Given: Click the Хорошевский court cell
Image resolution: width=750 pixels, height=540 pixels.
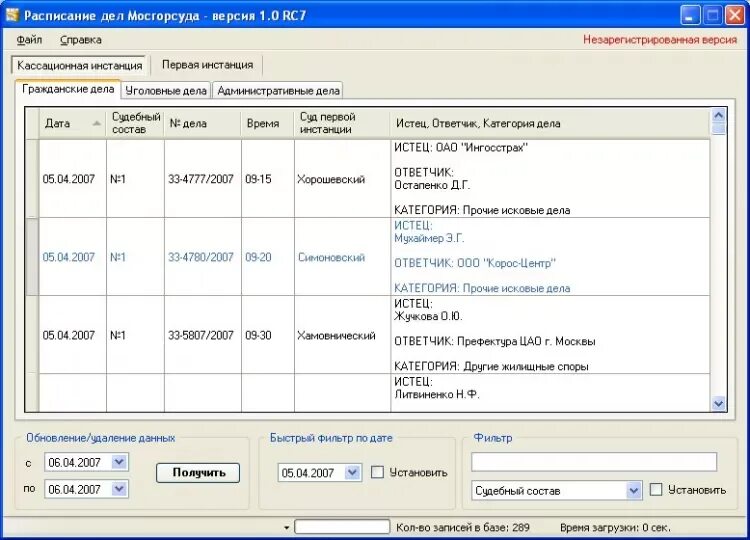Looking at the screenshot, I should click(x=342, y=179).
